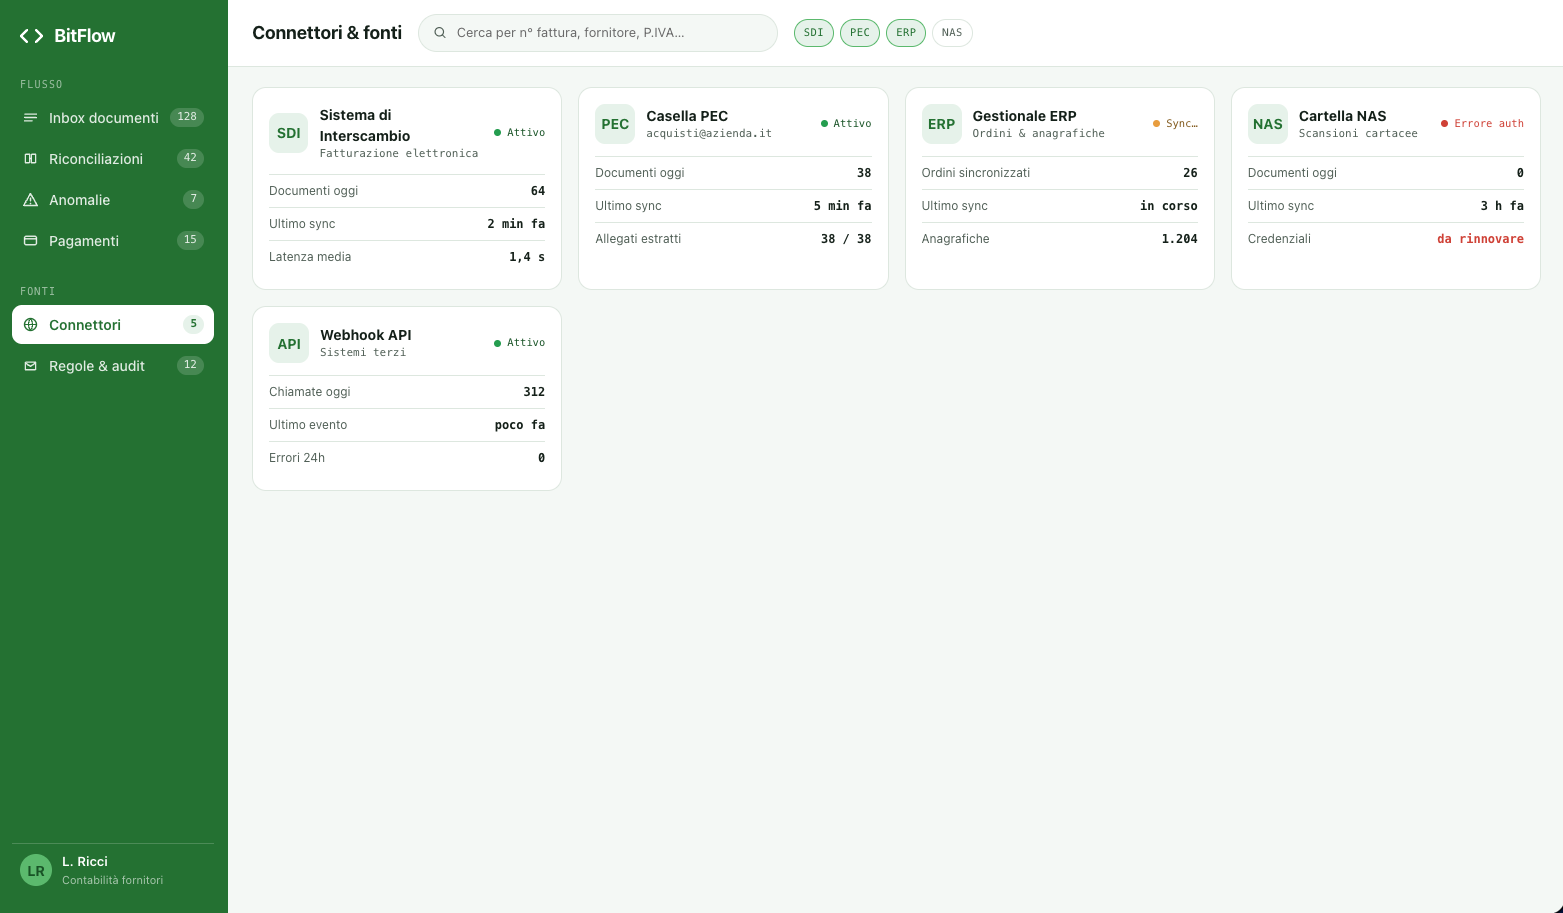Open the Gestionale ERP card title

tap(1024, 116)
